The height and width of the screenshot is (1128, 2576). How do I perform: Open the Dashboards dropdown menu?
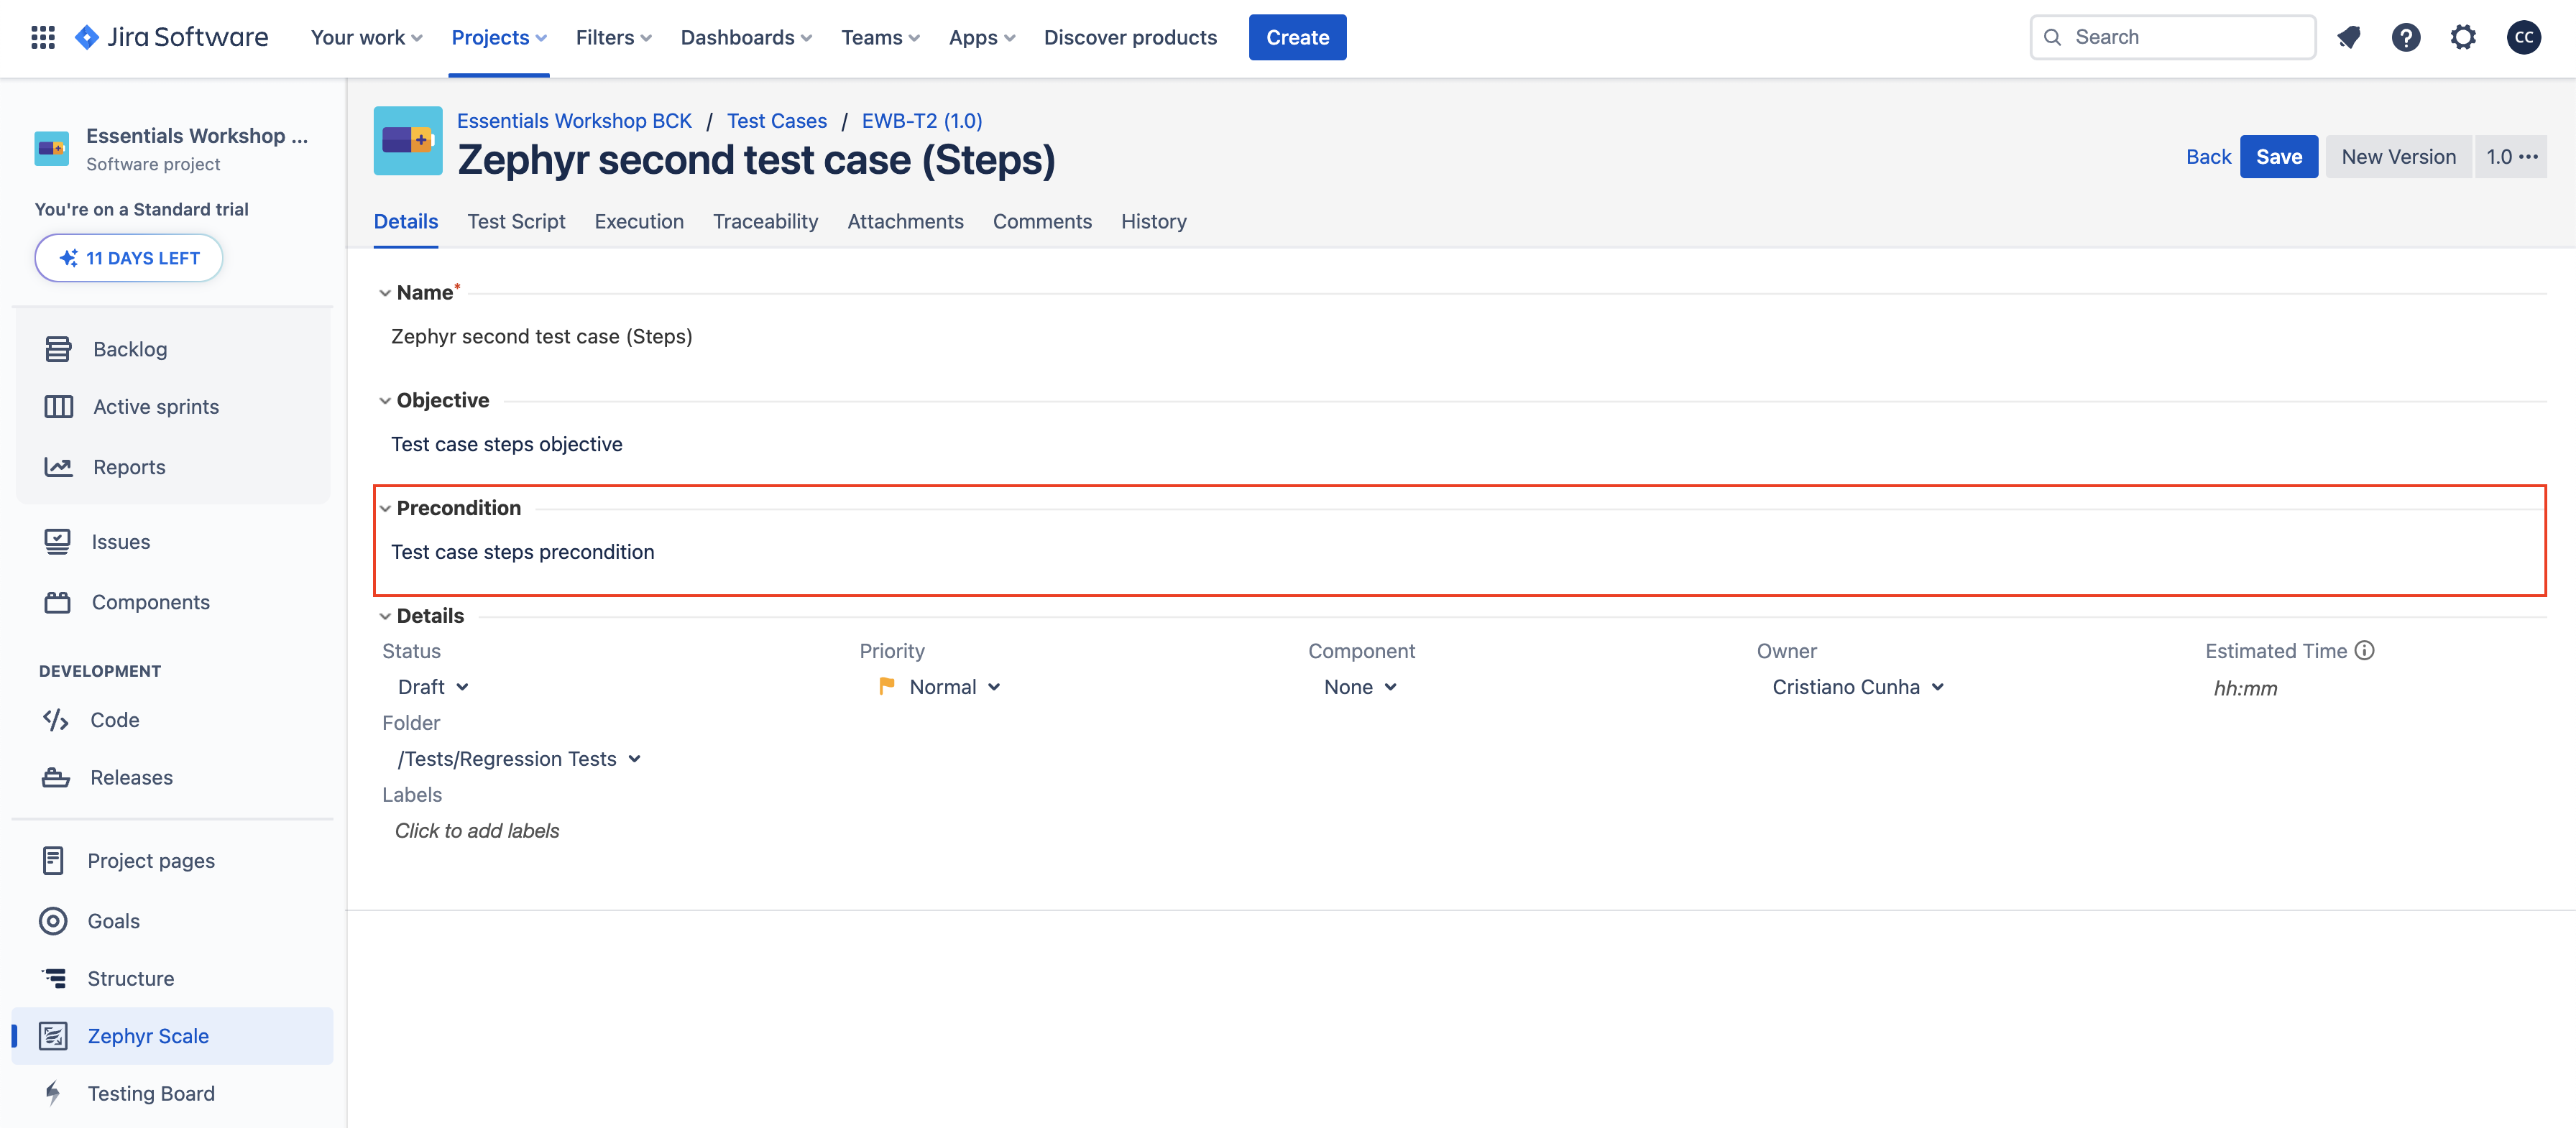click(746, 37)
